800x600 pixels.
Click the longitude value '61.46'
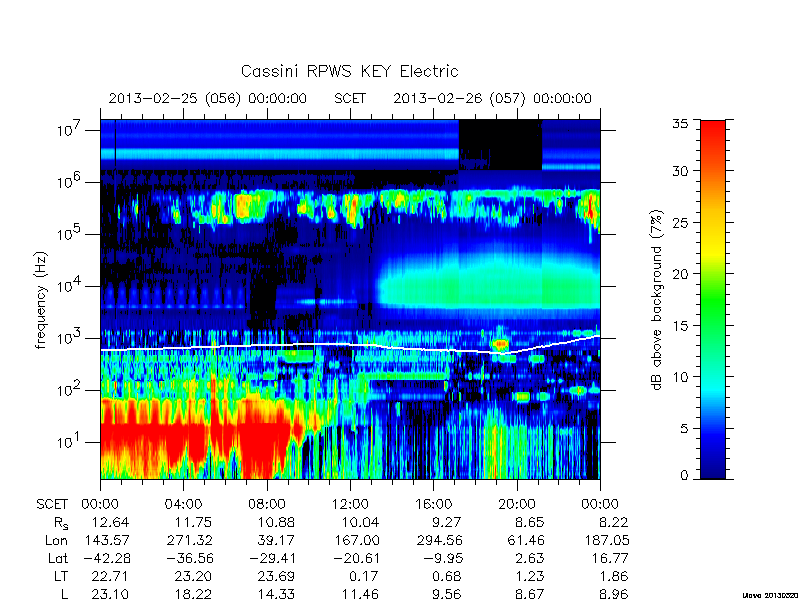[x=527, y=540]
